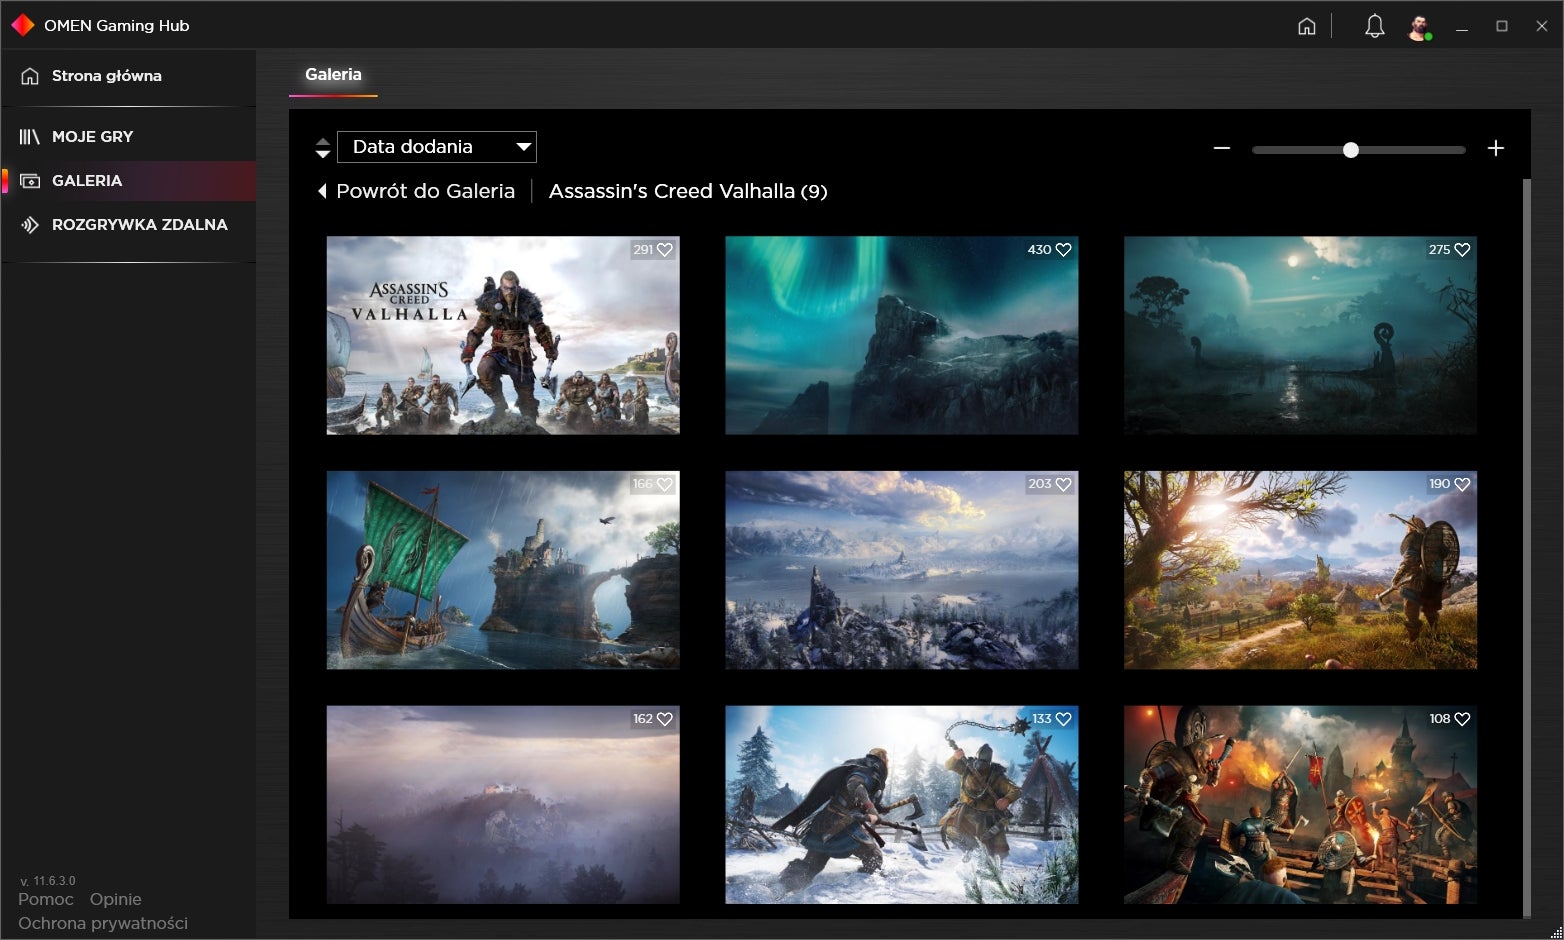This screenshot has height=940, width=1564.
Task: Click the gallery vertical scrollbar
Action: (1526, 547)
